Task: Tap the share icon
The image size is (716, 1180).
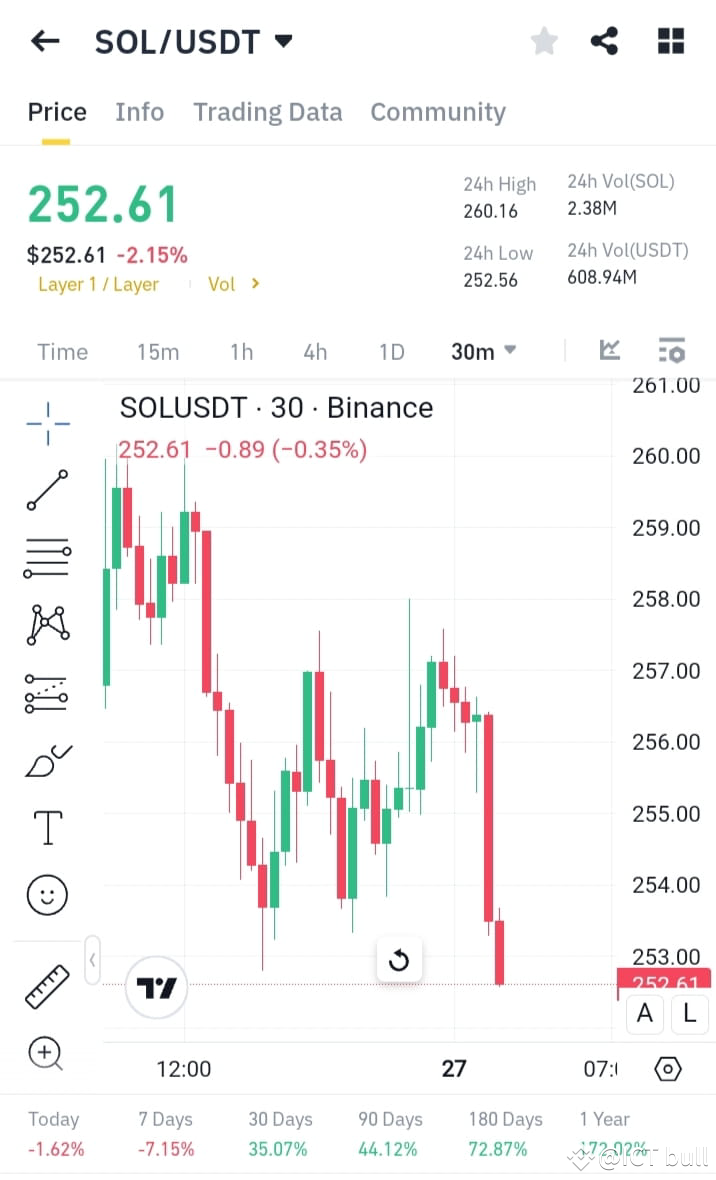Action: tap(604, 41)
